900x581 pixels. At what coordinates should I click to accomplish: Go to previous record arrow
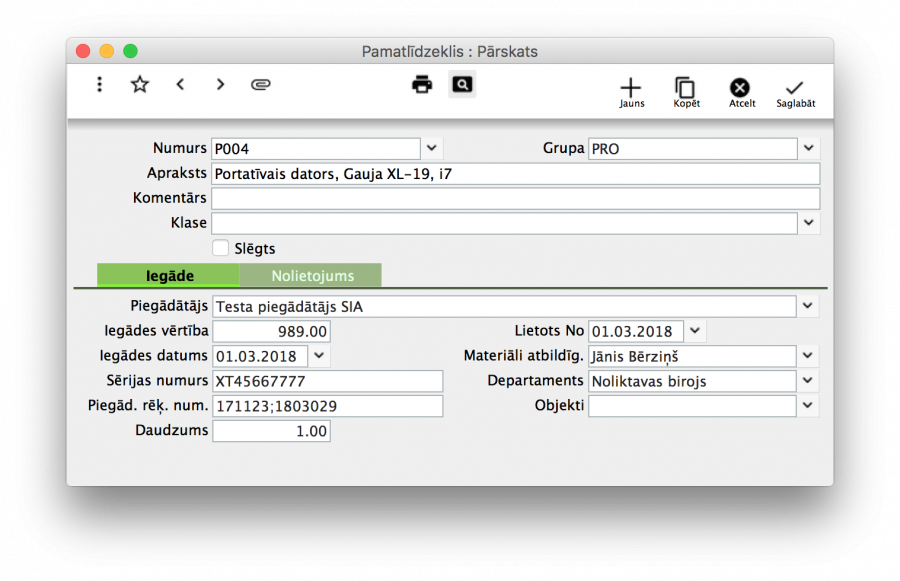coord(180,85)
